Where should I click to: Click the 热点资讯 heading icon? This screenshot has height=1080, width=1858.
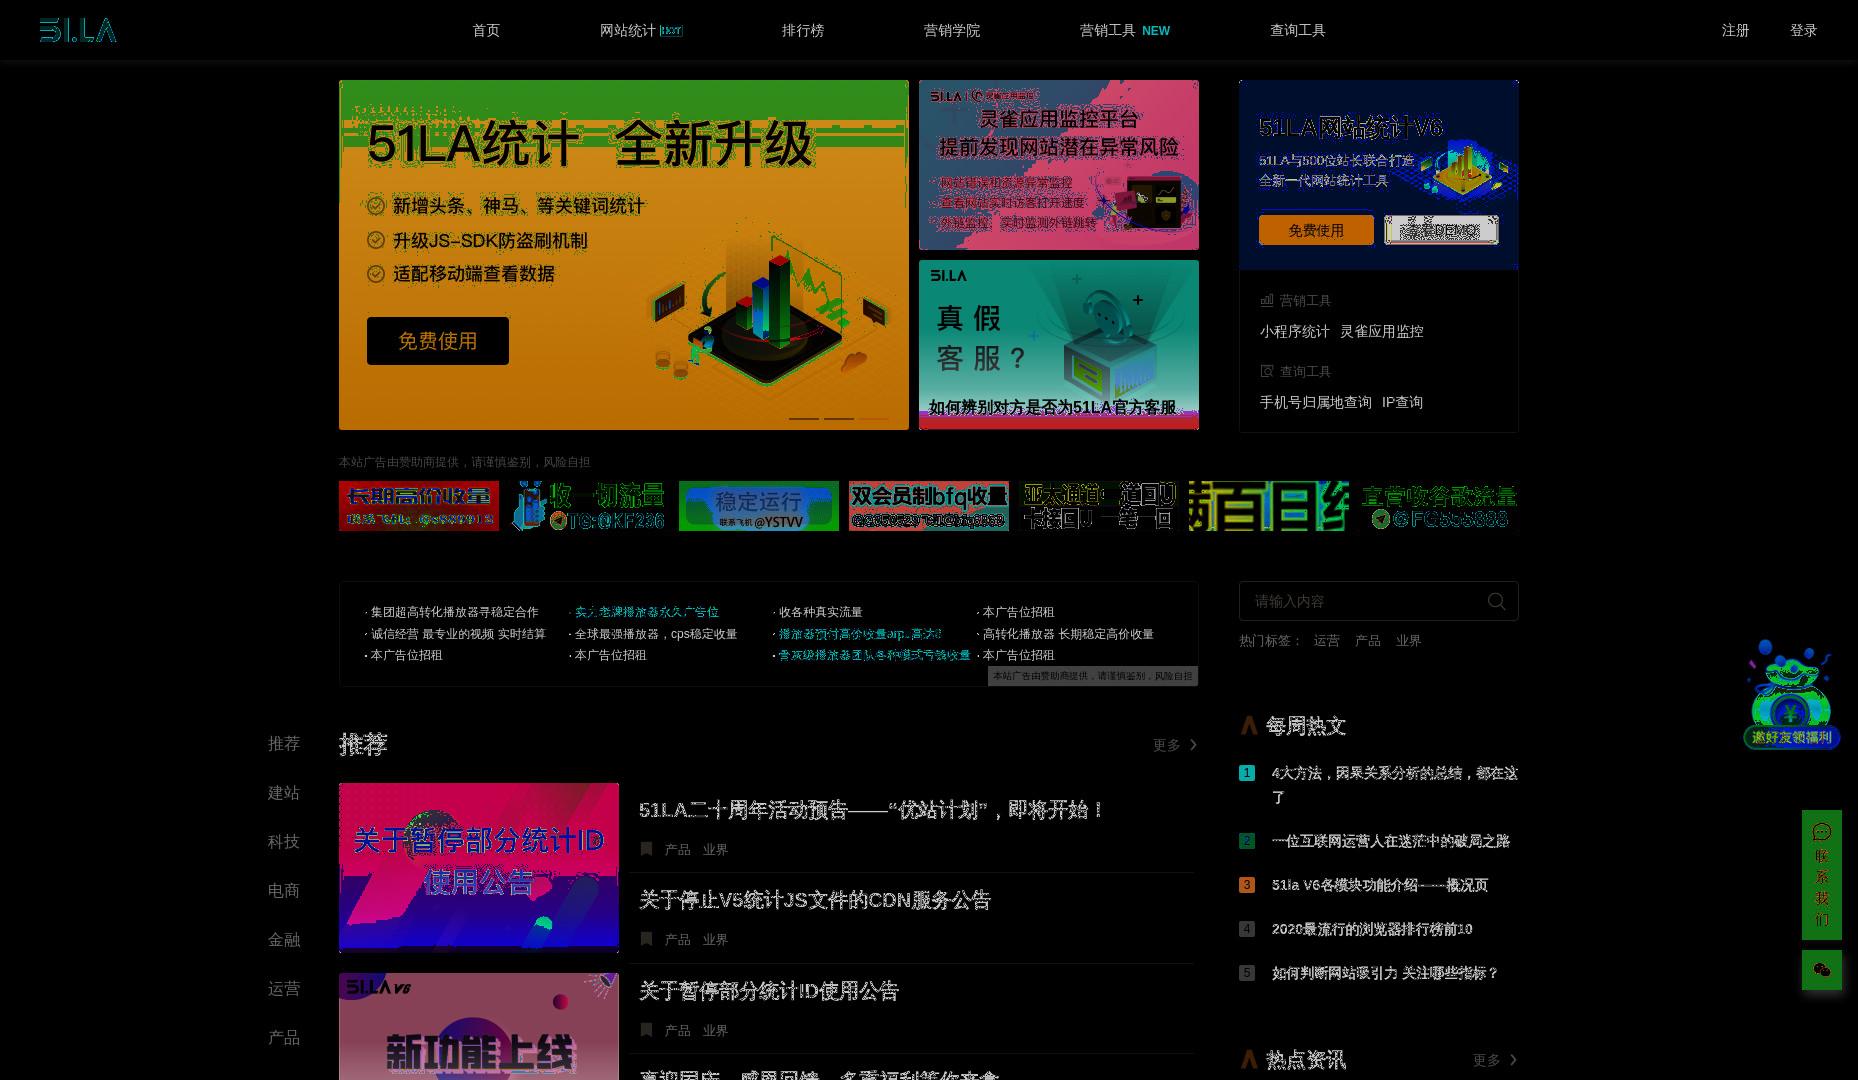tap(1249, 1059)
